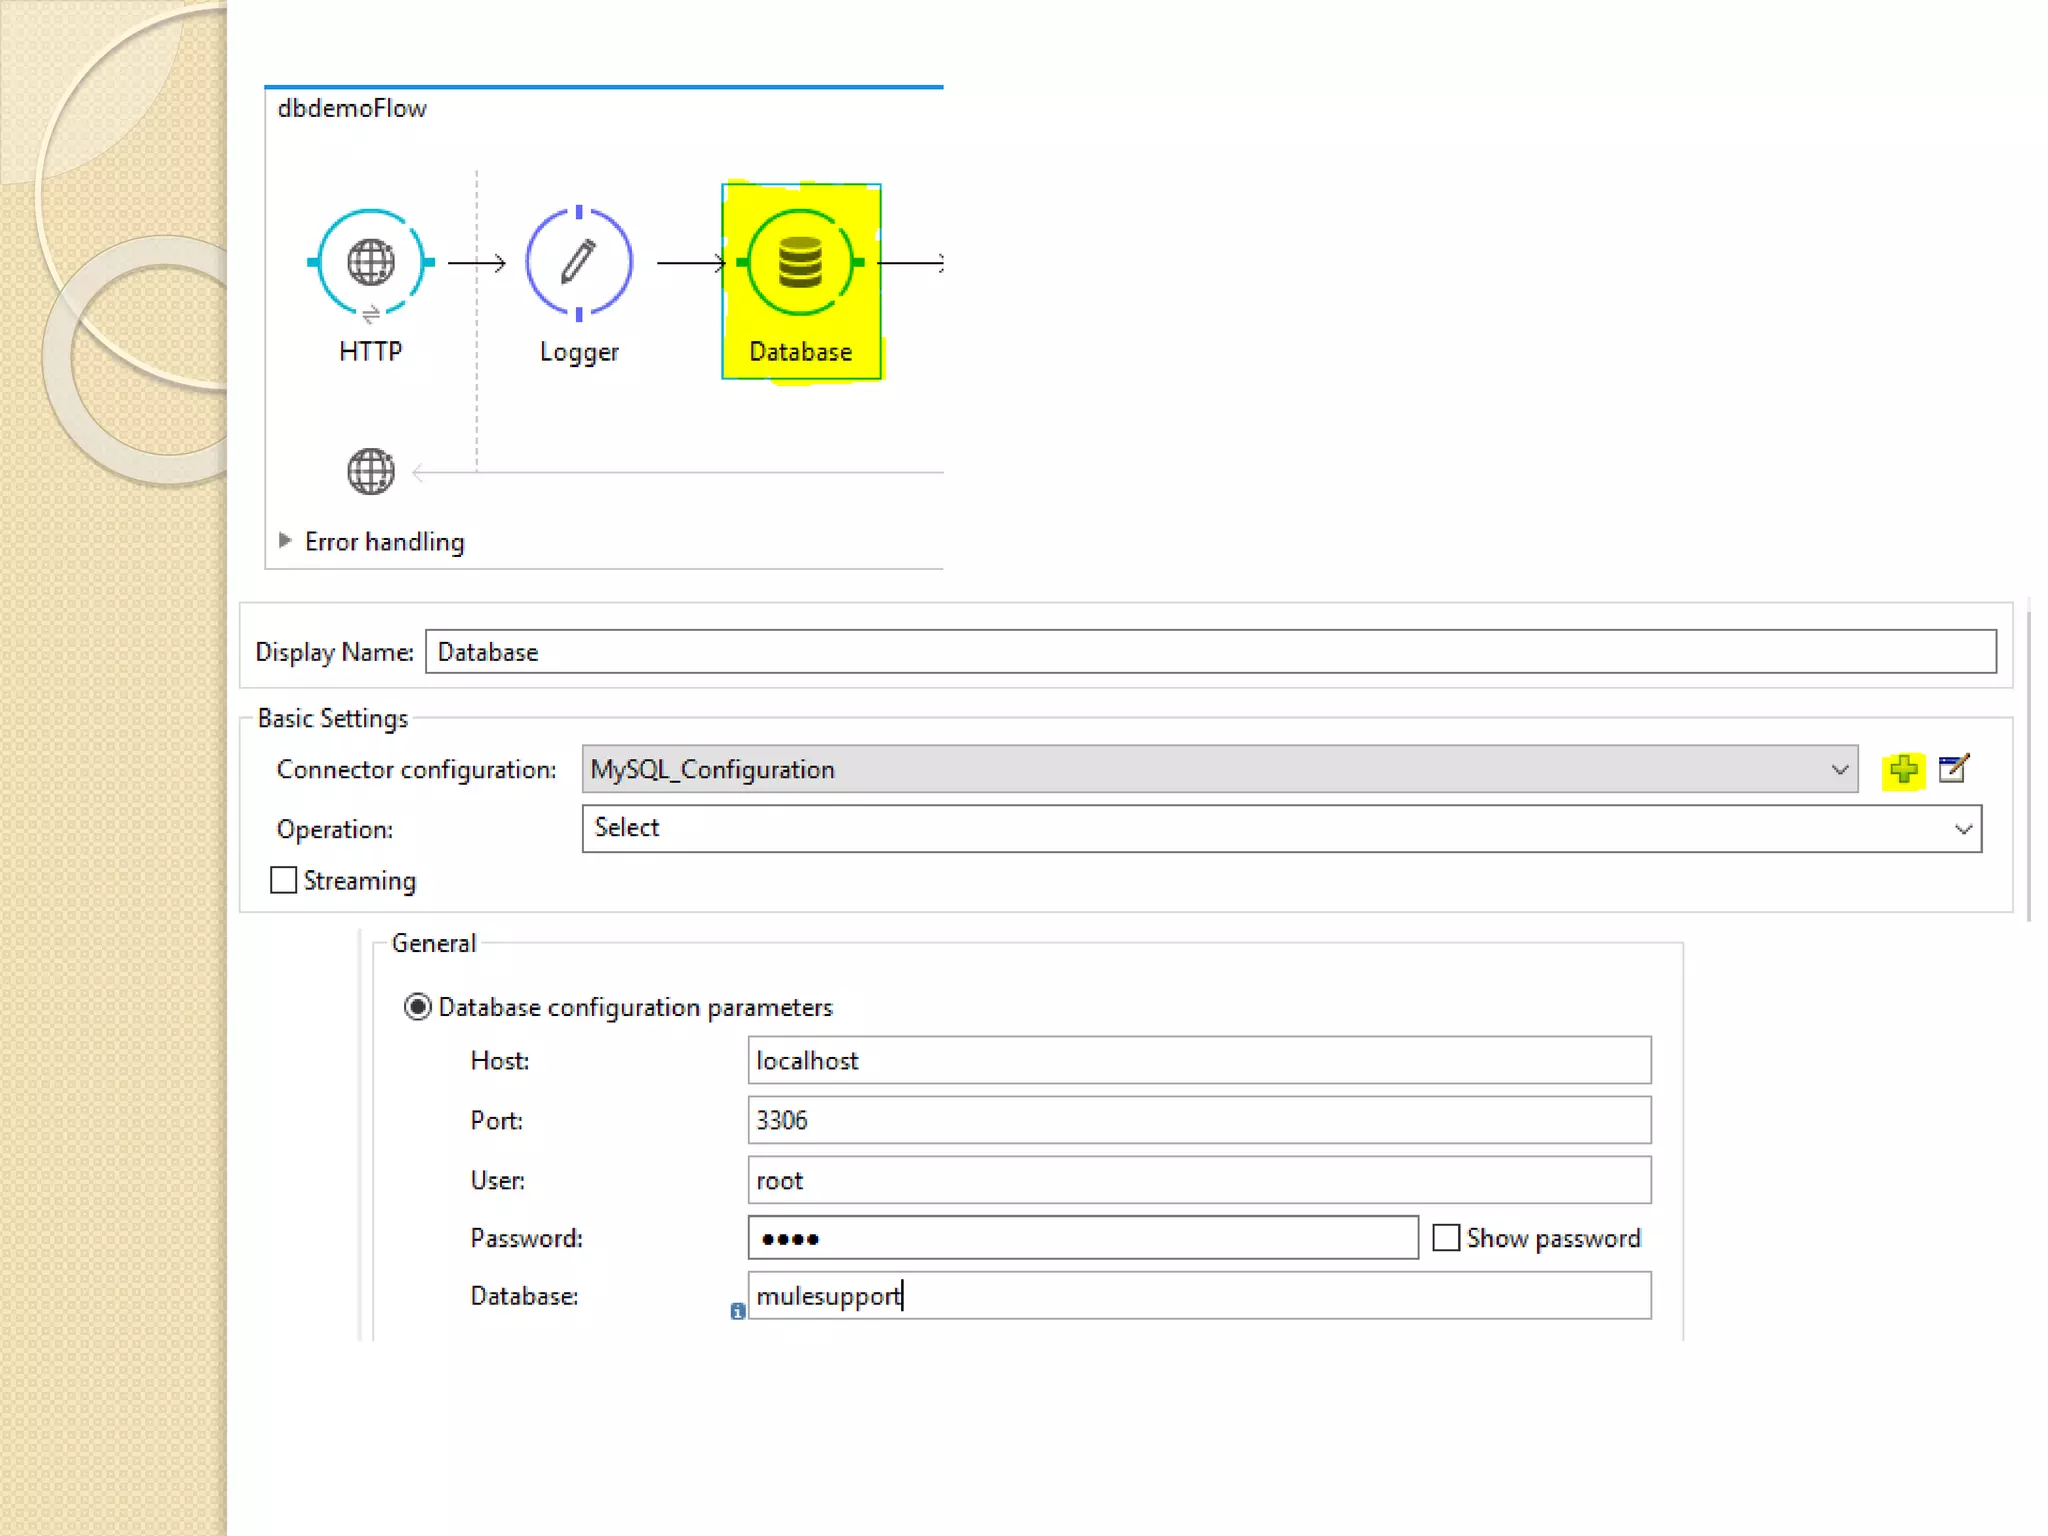Select Database configuration parameters radio button

click(x=417, y=1006)
